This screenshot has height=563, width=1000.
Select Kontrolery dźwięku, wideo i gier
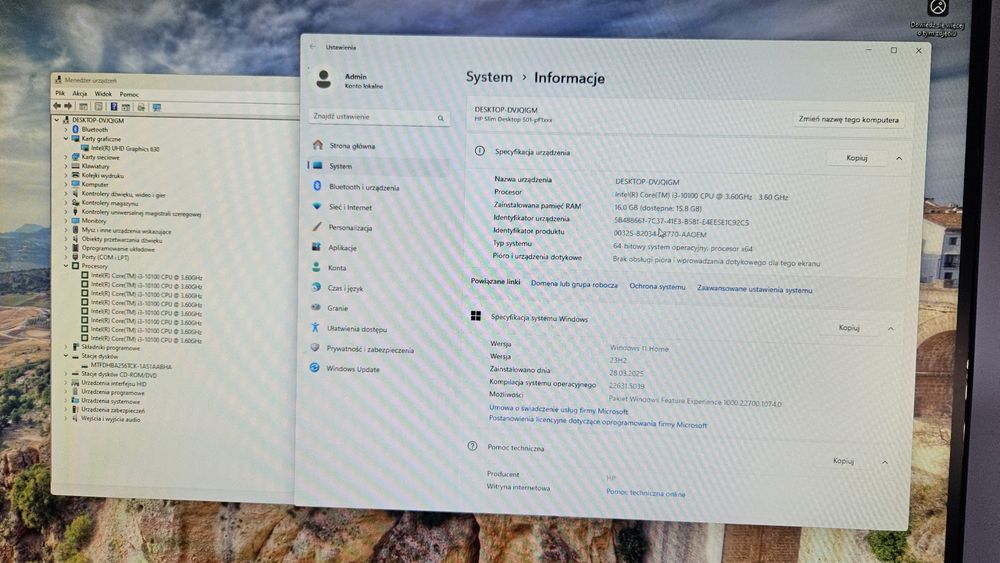tap(123, 194)
